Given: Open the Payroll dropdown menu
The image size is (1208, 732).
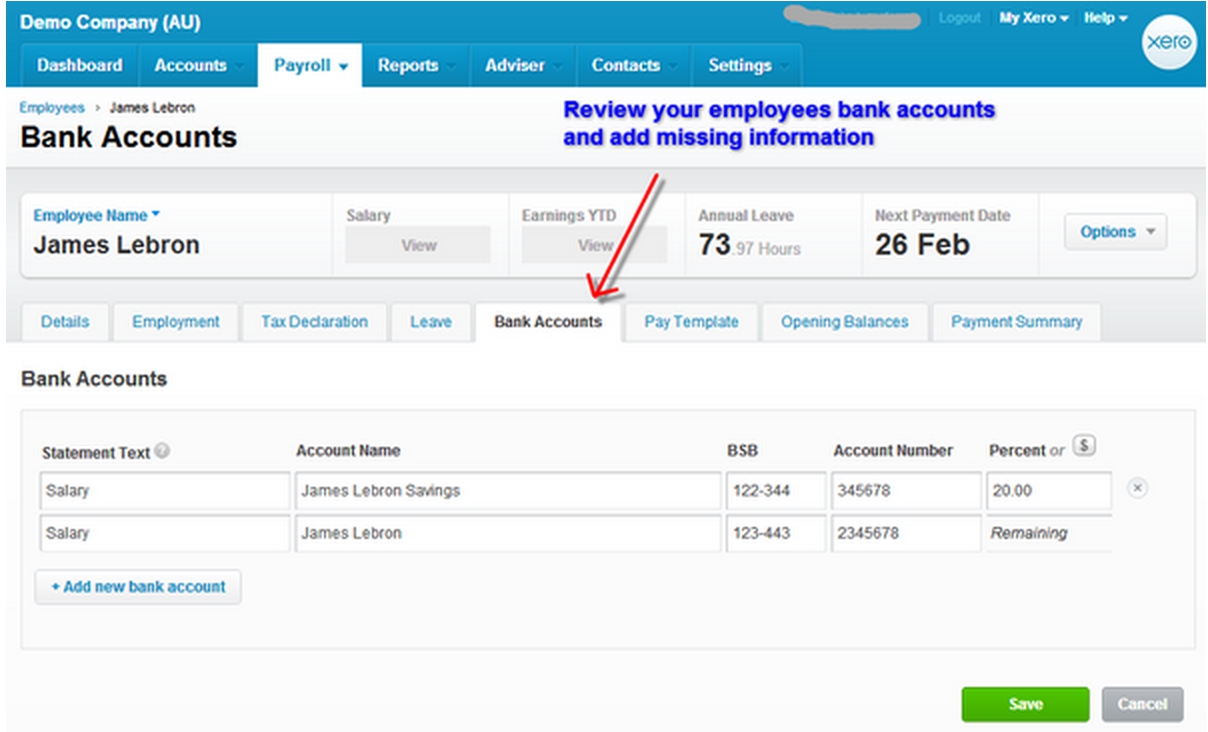Looking at the screenshot, I should coord(310,66).
